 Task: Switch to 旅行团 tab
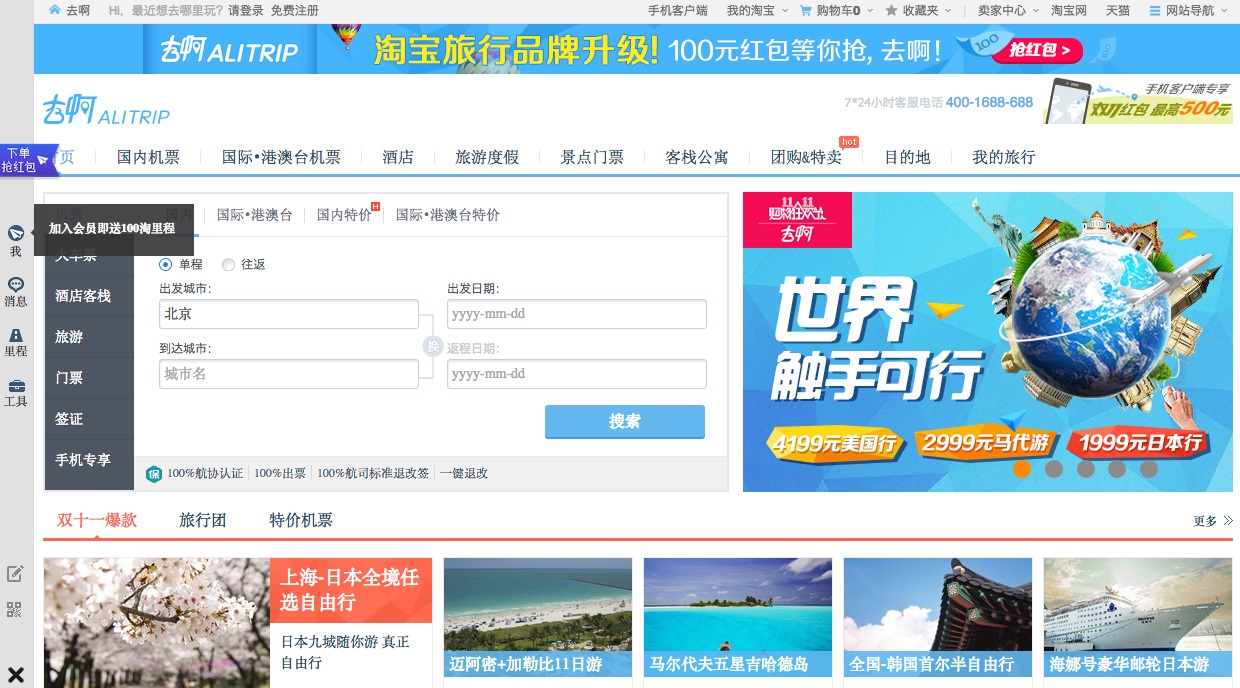point(203,520)
